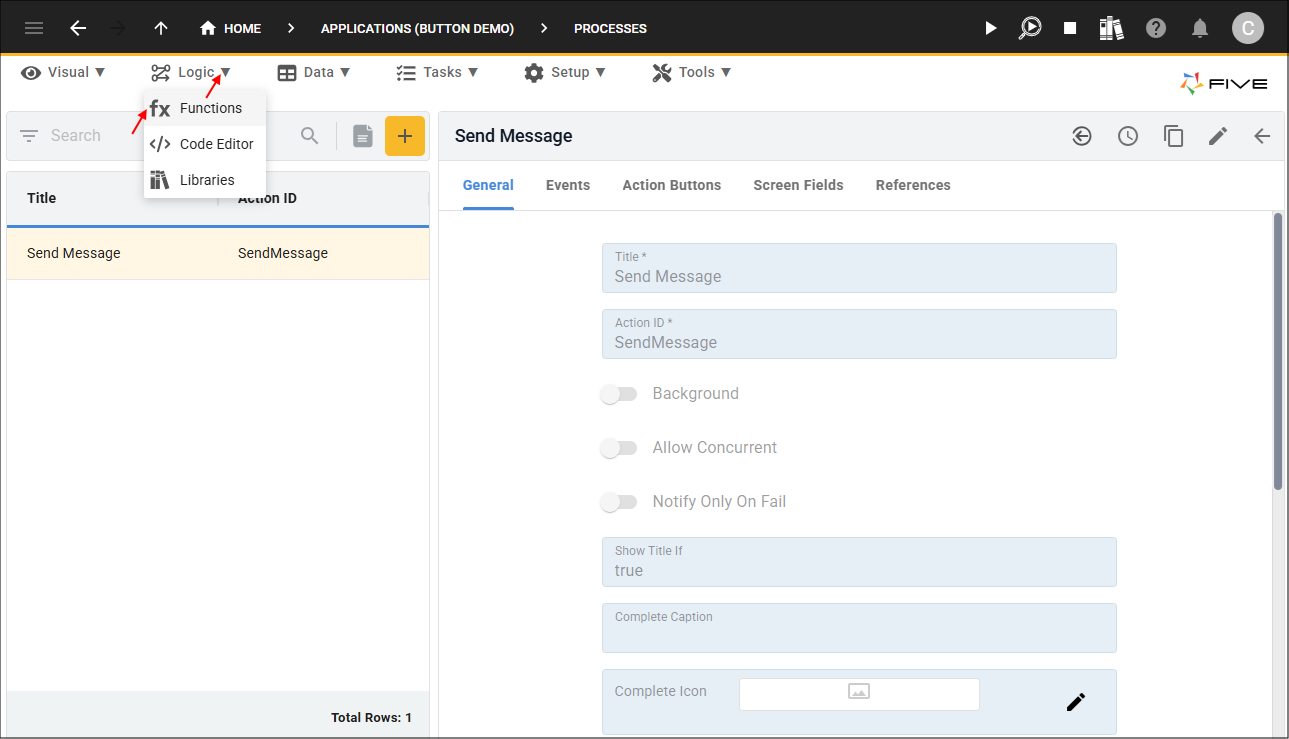The image size is (1289, 739).
Task: Click the Complete Caption input field
Action: click(858, 633)
